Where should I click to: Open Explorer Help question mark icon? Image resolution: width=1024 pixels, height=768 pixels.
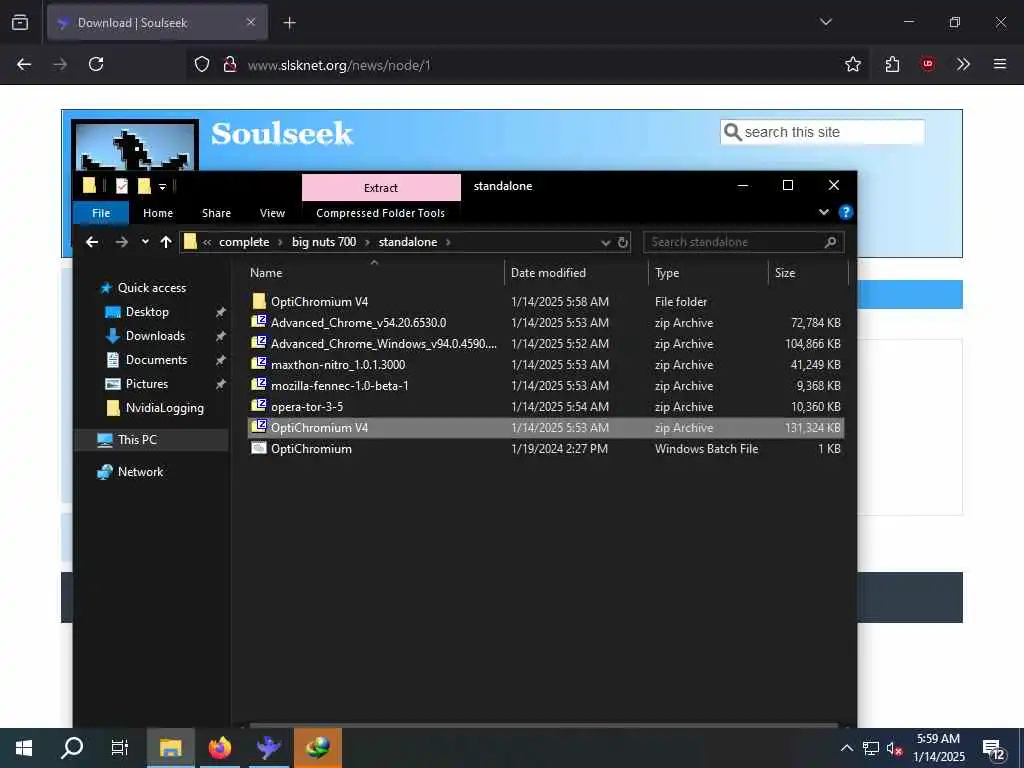coord(845,212)
